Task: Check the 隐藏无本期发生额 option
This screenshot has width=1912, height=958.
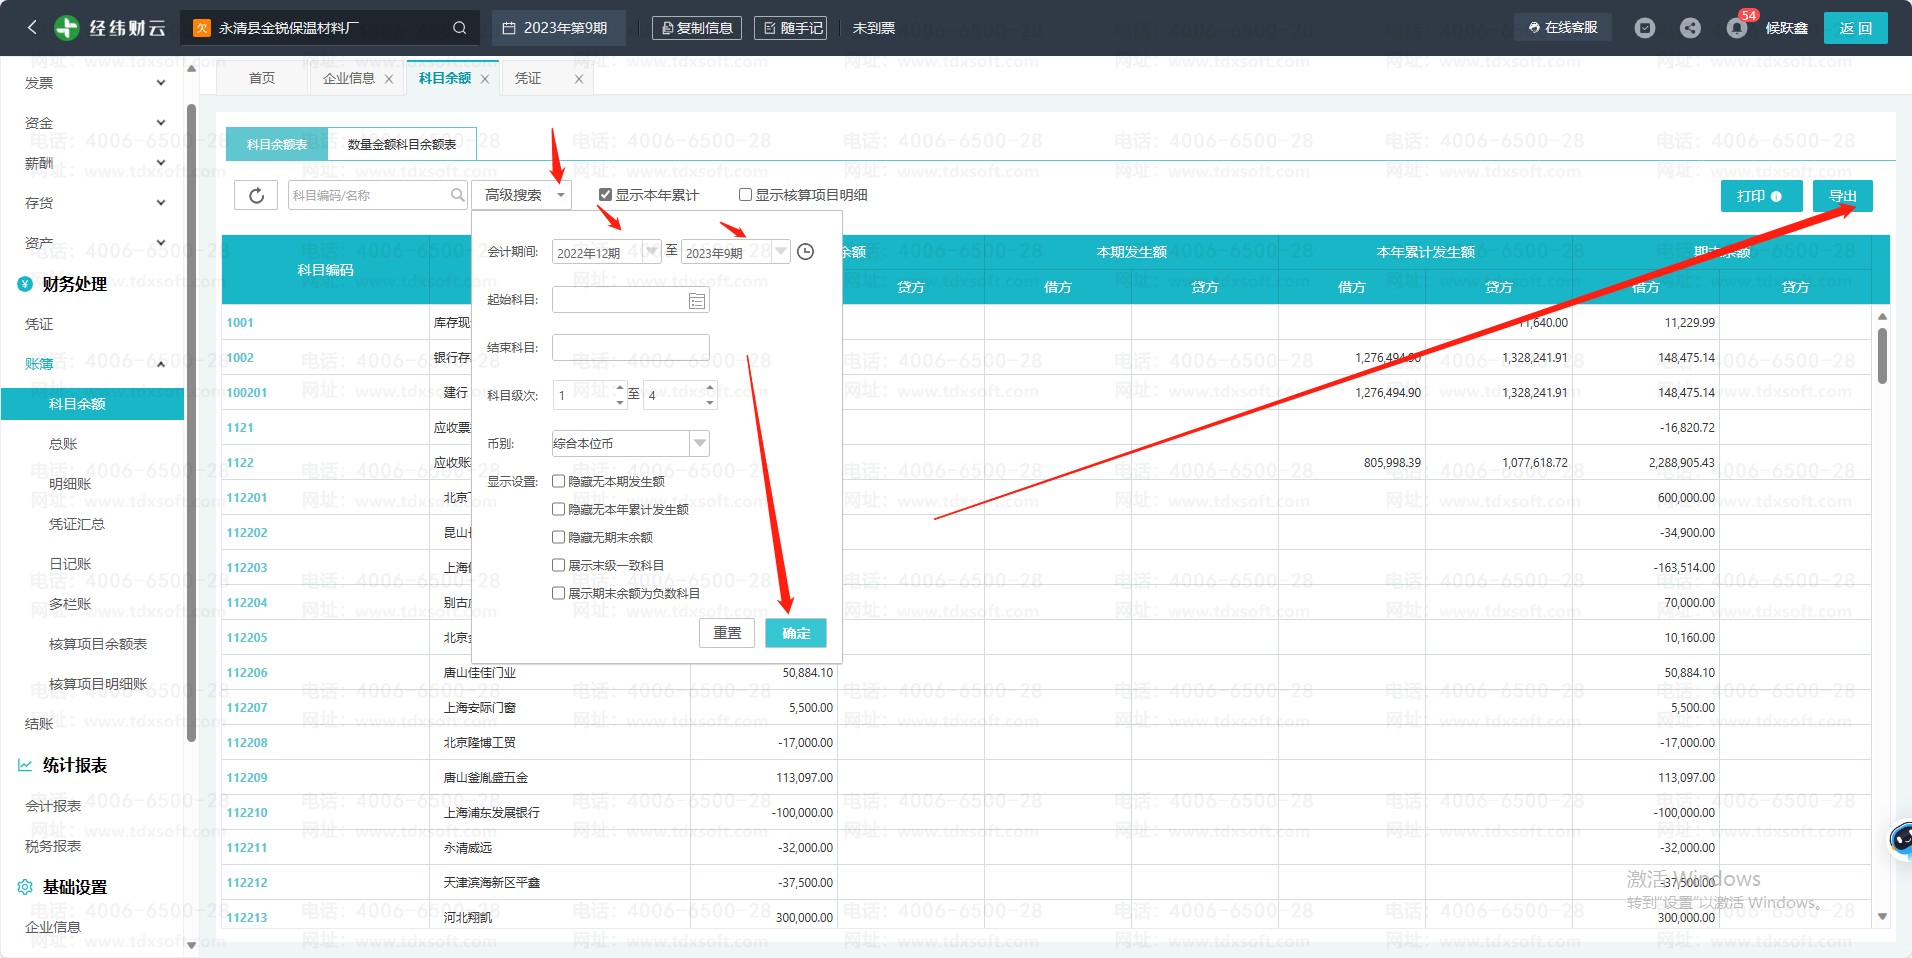Action: [559, 481]
